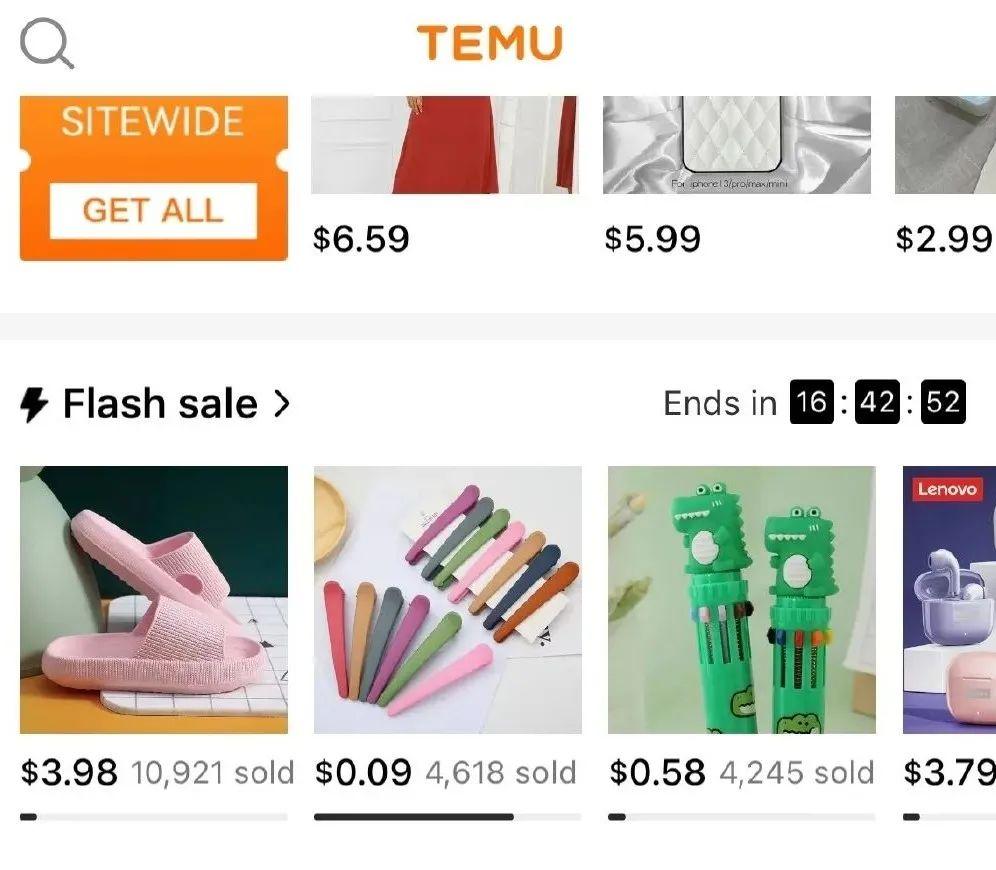The width and height of the screenshot is (996, 870).
Task: View the white quilted phone case image
Action: [737, 145]
